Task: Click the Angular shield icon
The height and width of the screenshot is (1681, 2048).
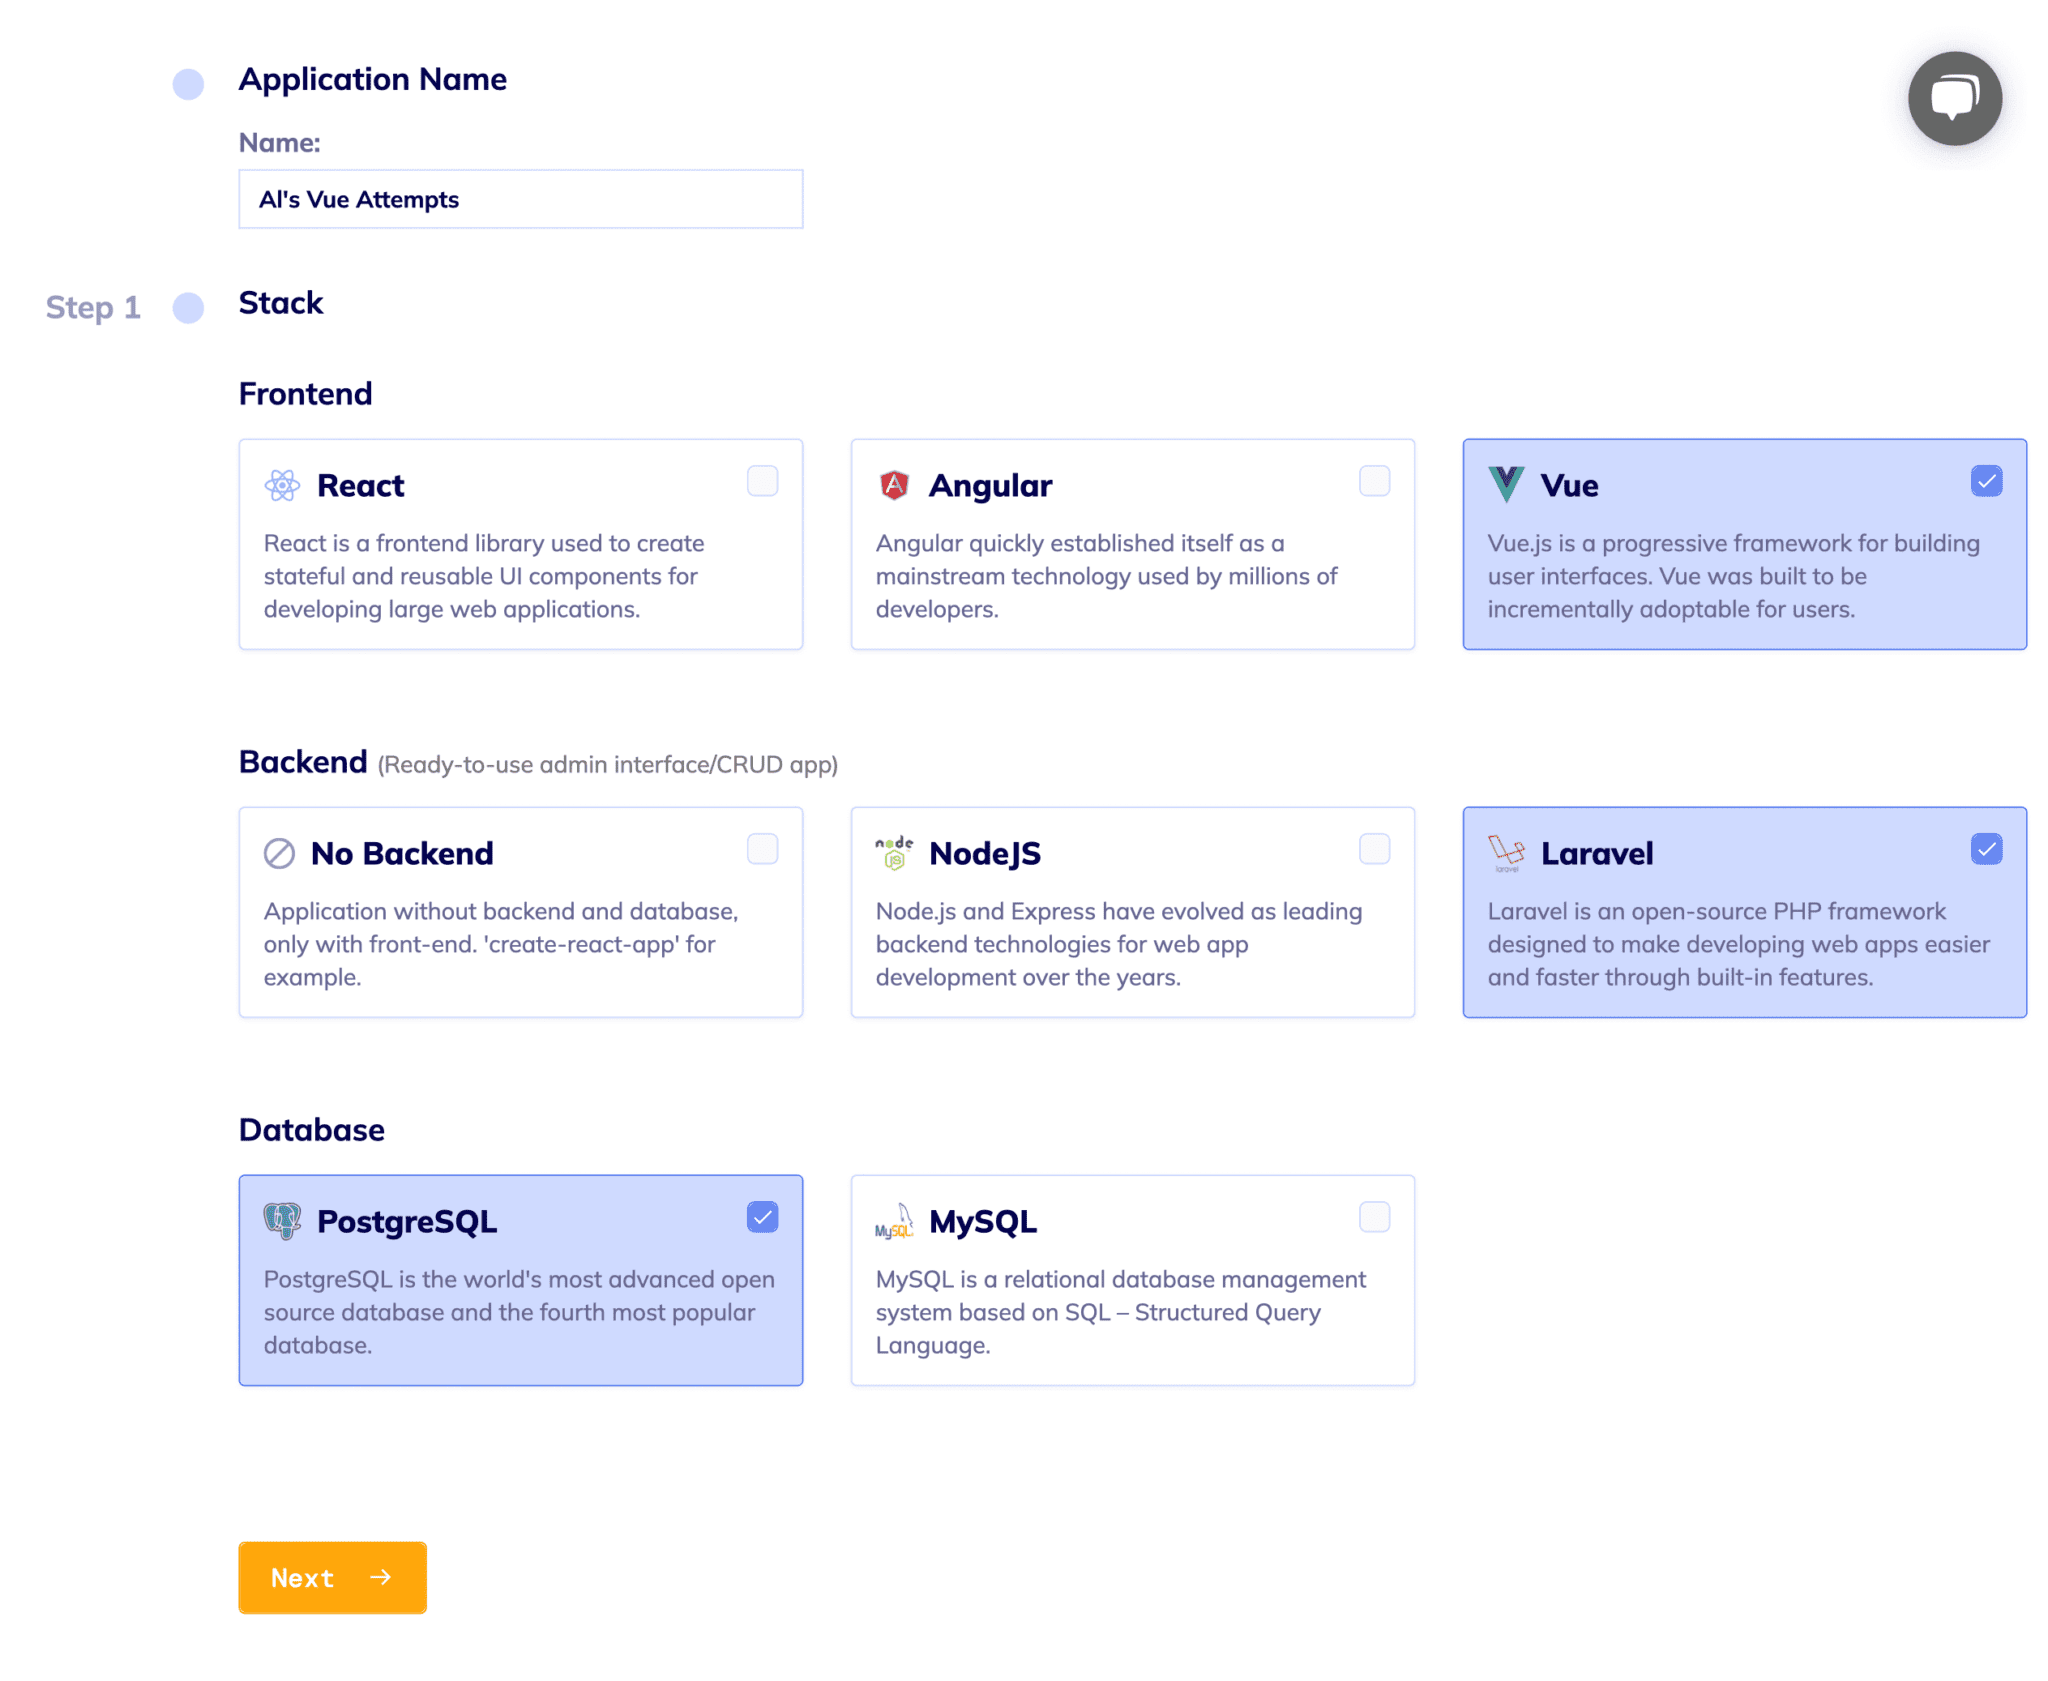Action: pyautogui.click(x=895, y=484)
